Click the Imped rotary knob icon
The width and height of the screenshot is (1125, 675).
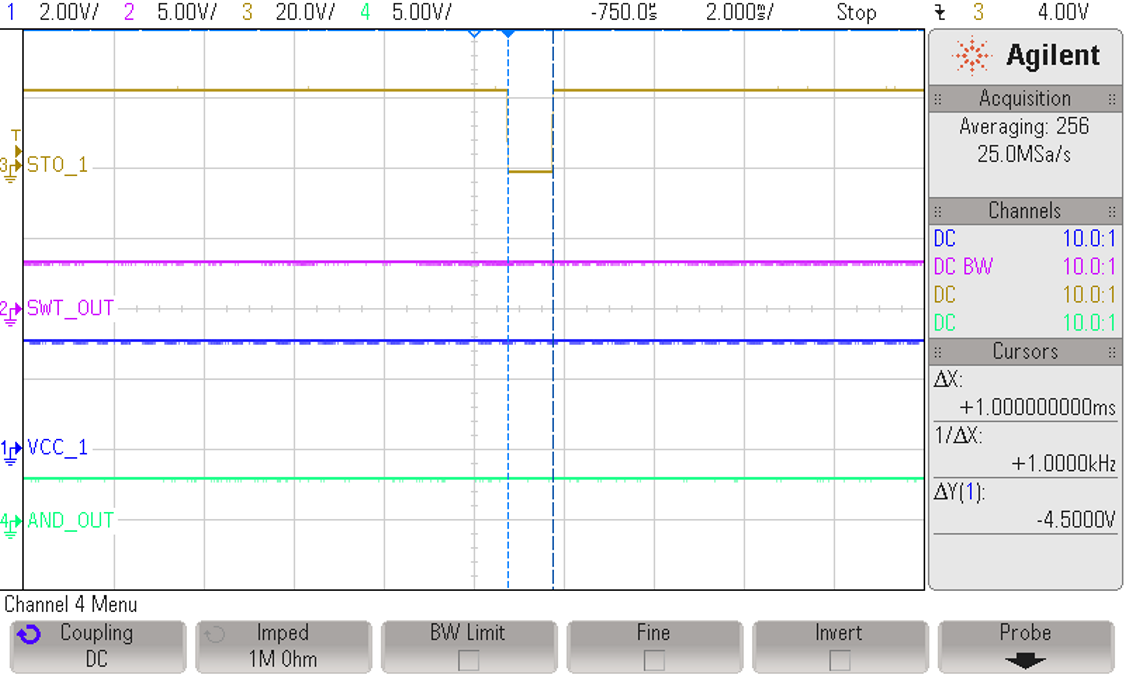(216, 632)
